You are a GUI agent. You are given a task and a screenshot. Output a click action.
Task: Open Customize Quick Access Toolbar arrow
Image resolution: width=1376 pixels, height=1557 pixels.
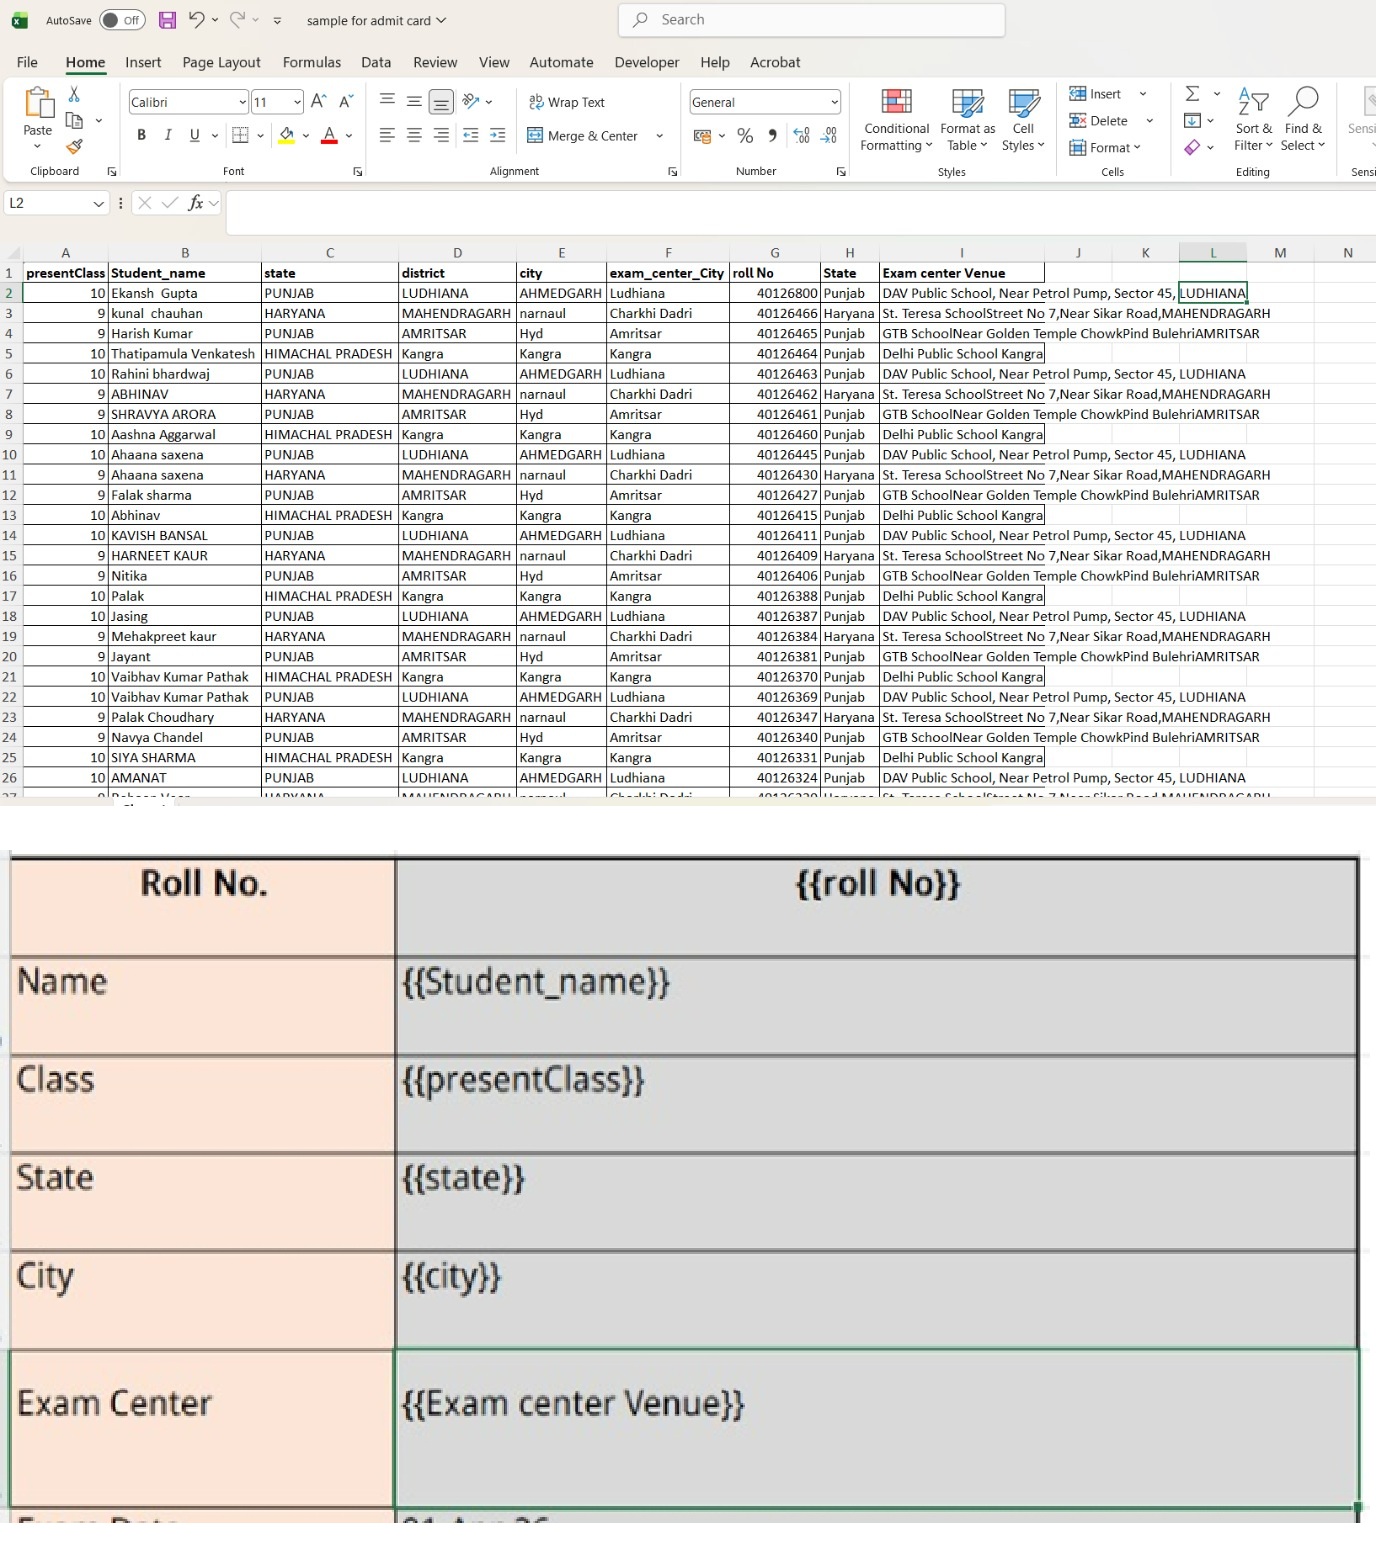click(x=277, y=20)
